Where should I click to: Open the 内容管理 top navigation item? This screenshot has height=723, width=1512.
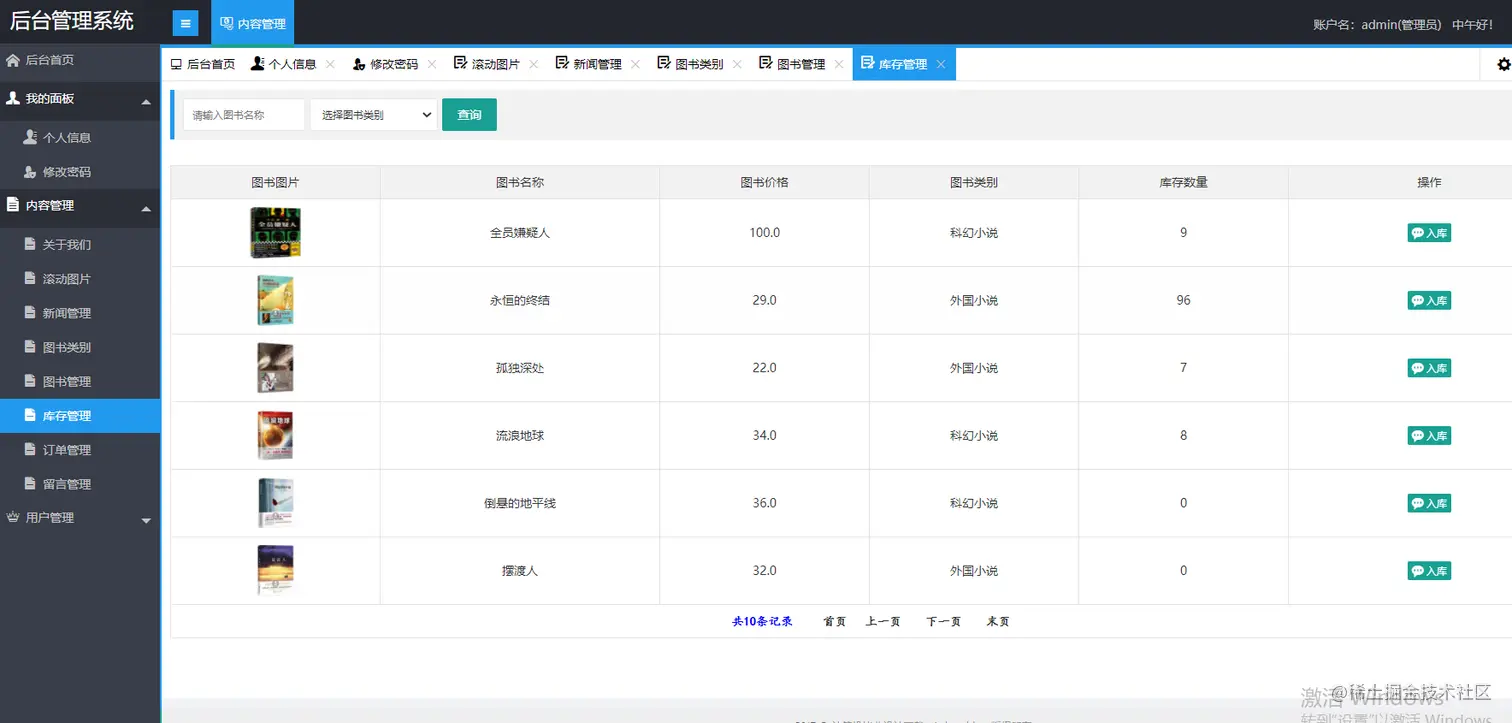(253, 23)
